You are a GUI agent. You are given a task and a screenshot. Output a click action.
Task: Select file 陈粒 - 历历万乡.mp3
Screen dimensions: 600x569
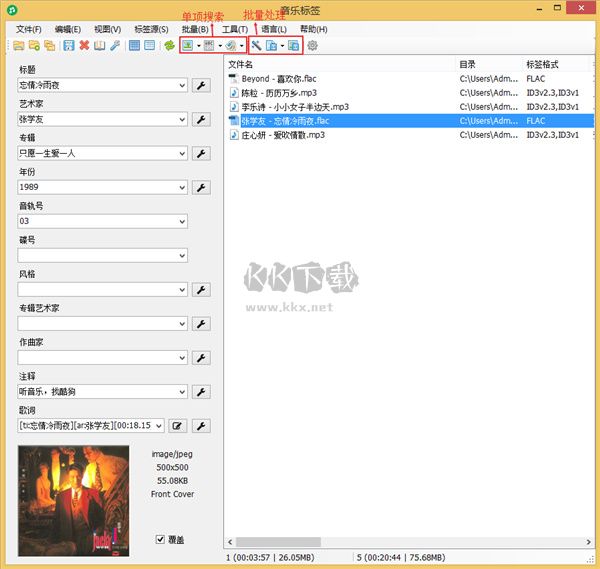[x=279, y=93]
